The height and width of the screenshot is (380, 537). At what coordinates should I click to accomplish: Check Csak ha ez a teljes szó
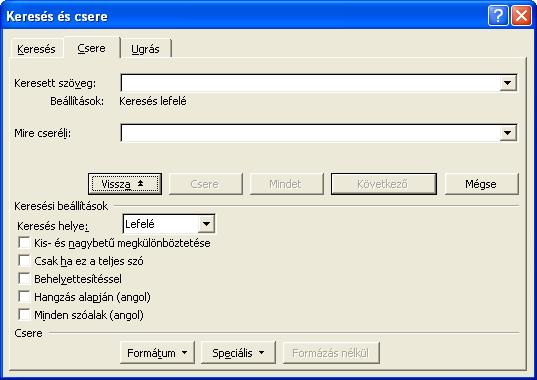pyautogui.click(x=24, y=261)
